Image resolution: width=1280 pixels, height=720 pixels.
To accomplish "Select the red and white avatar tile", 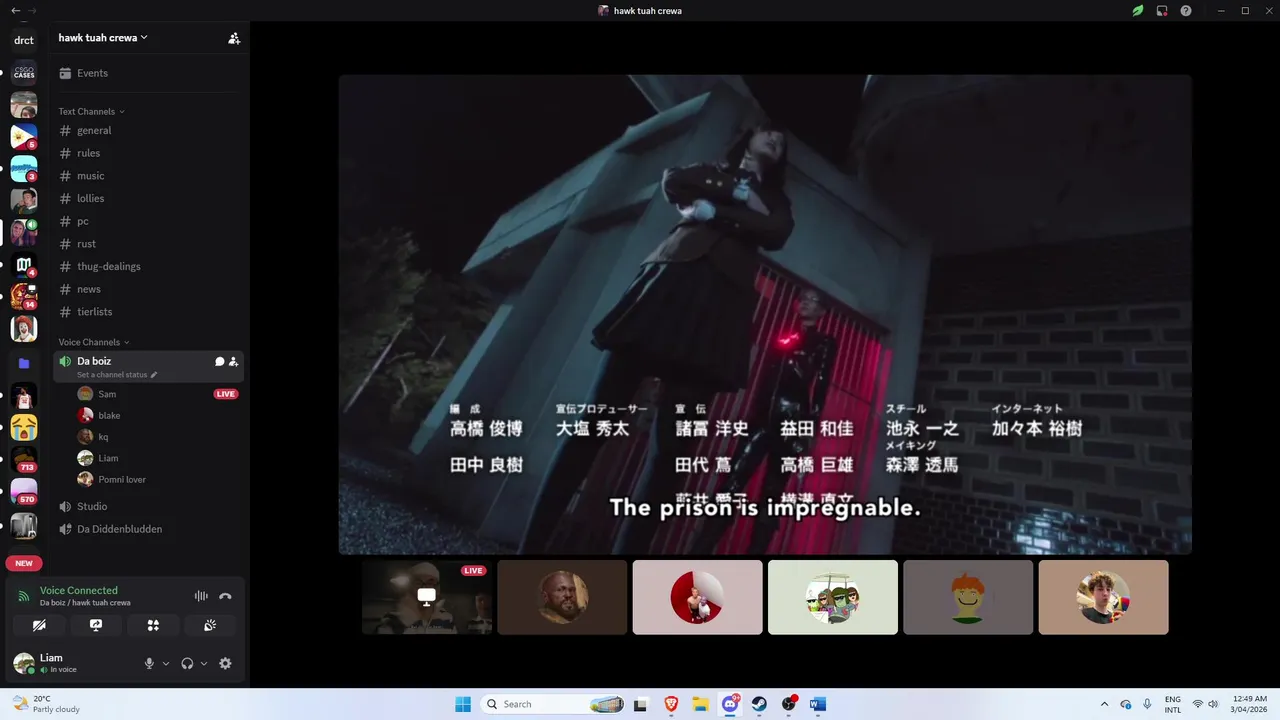I will pos(697,597).
